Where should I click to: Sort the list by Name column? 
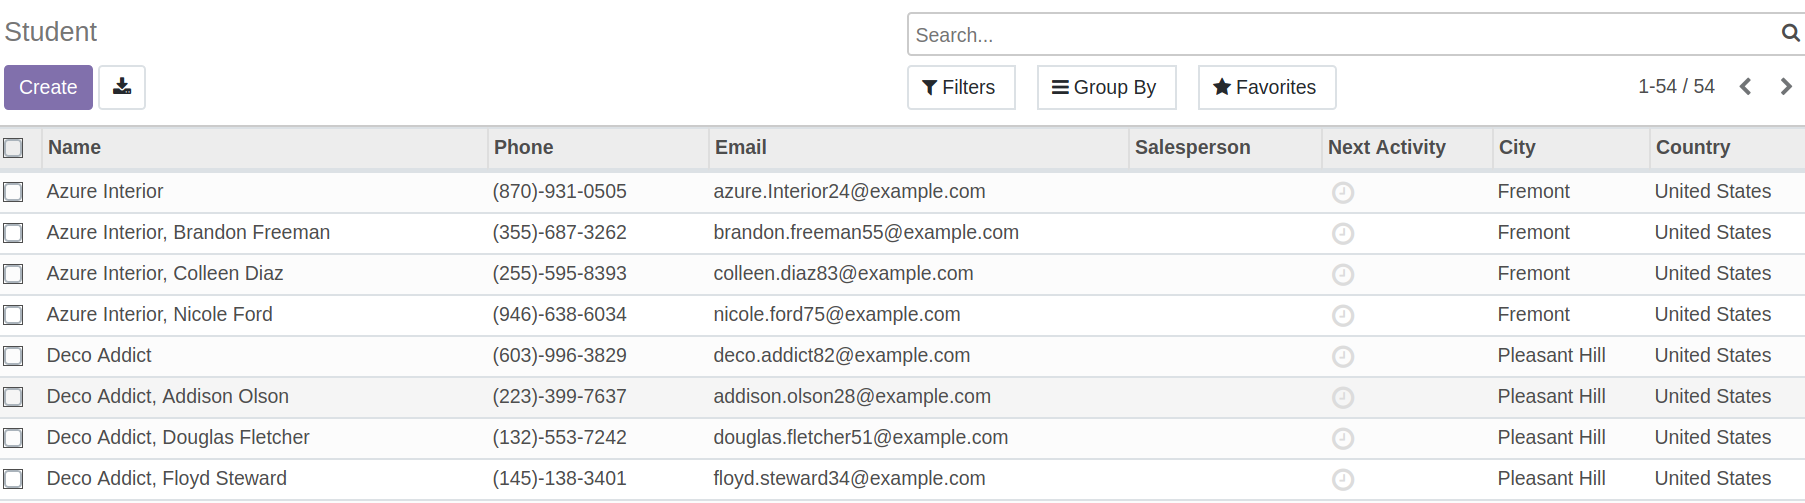tap(75, 147)
